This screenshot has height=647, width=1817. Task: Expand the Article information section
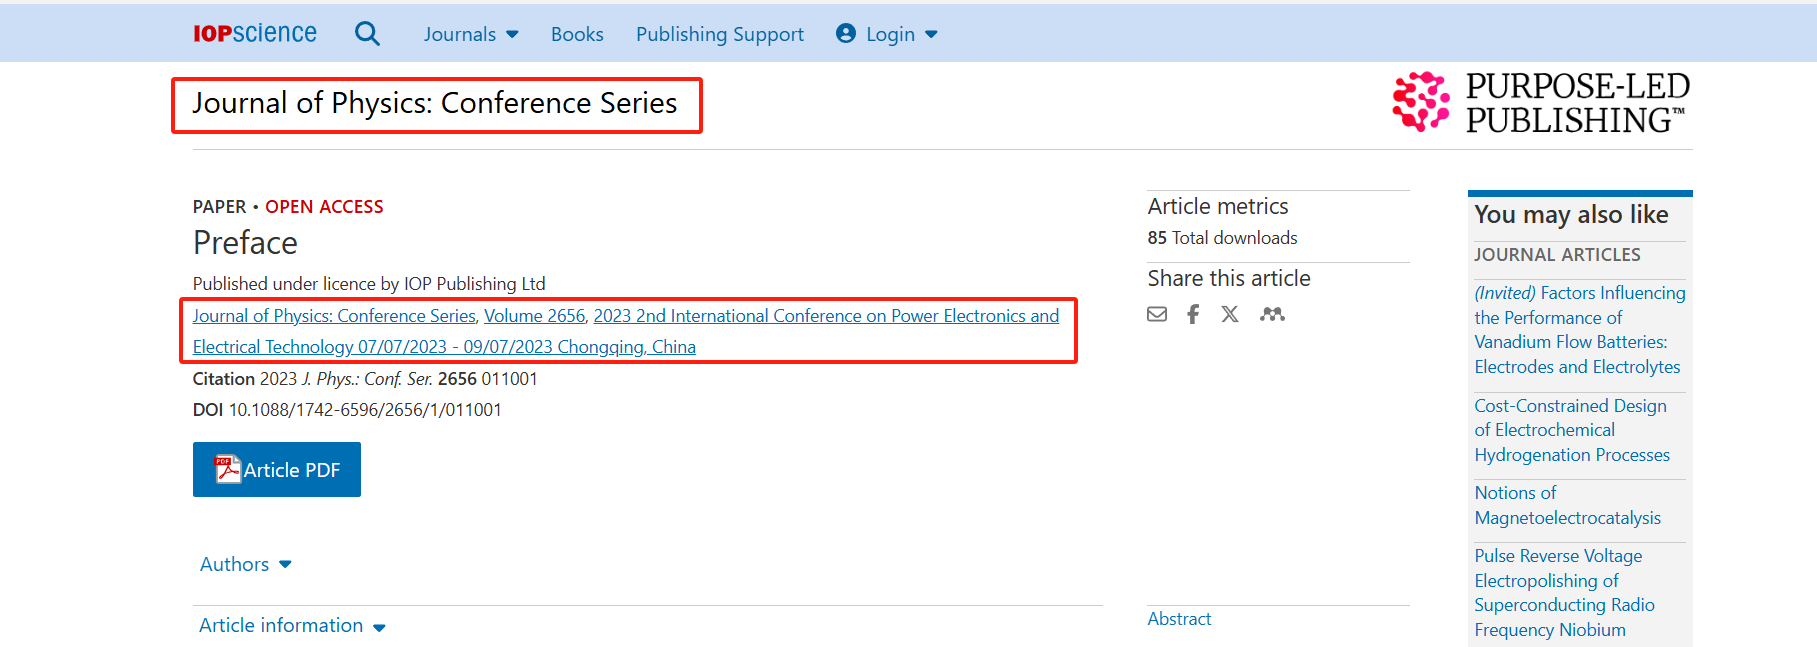click(292, 625)
